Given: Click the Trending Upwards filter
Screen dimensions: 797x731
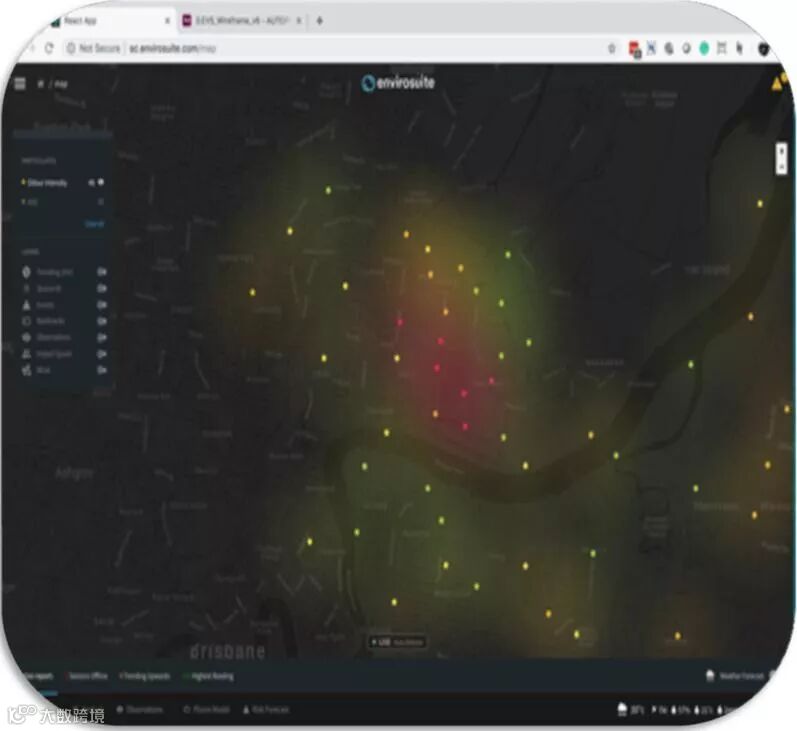Looking at the screenshot, I should coord(144,676).
